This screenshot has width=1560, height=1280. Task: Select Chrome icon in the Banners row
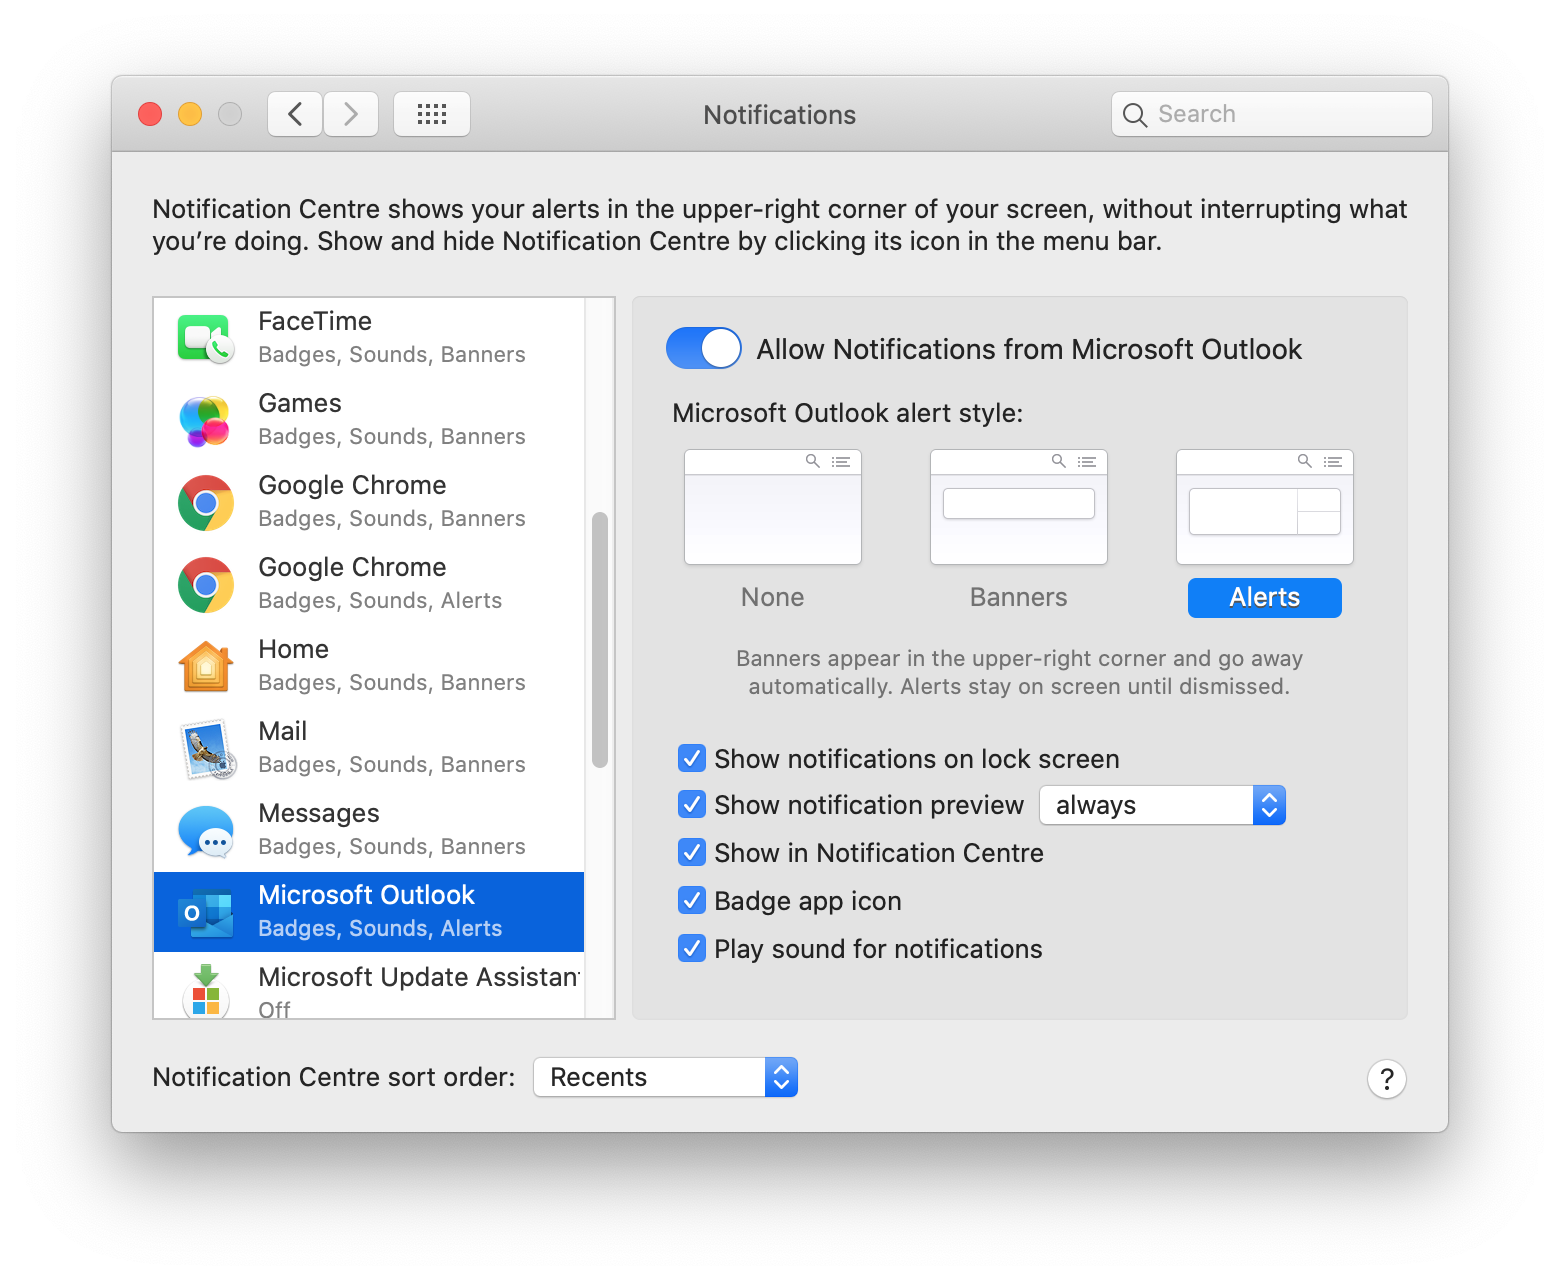pyautogui.click(x=206, y=502)
